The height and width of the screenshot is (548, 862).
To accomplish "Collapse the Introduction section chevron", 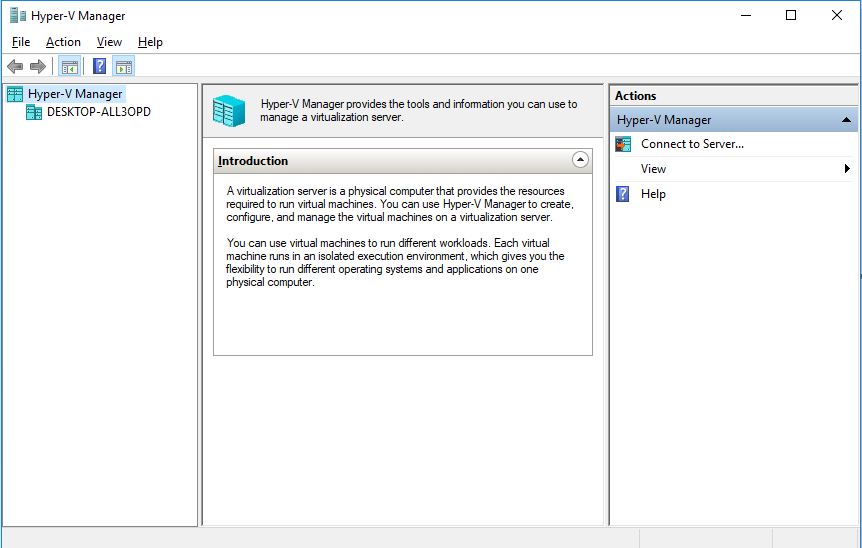I will 580,160.
